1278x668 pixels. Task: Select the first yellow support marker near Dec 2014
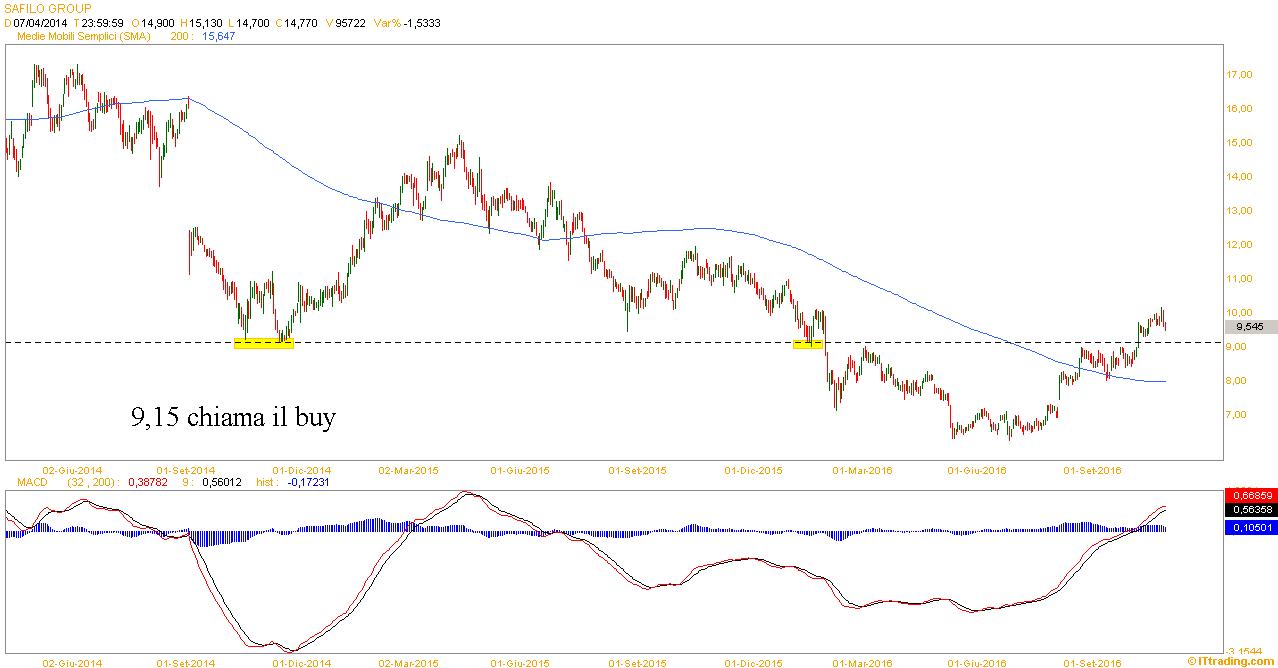click(x=263, y=343)
